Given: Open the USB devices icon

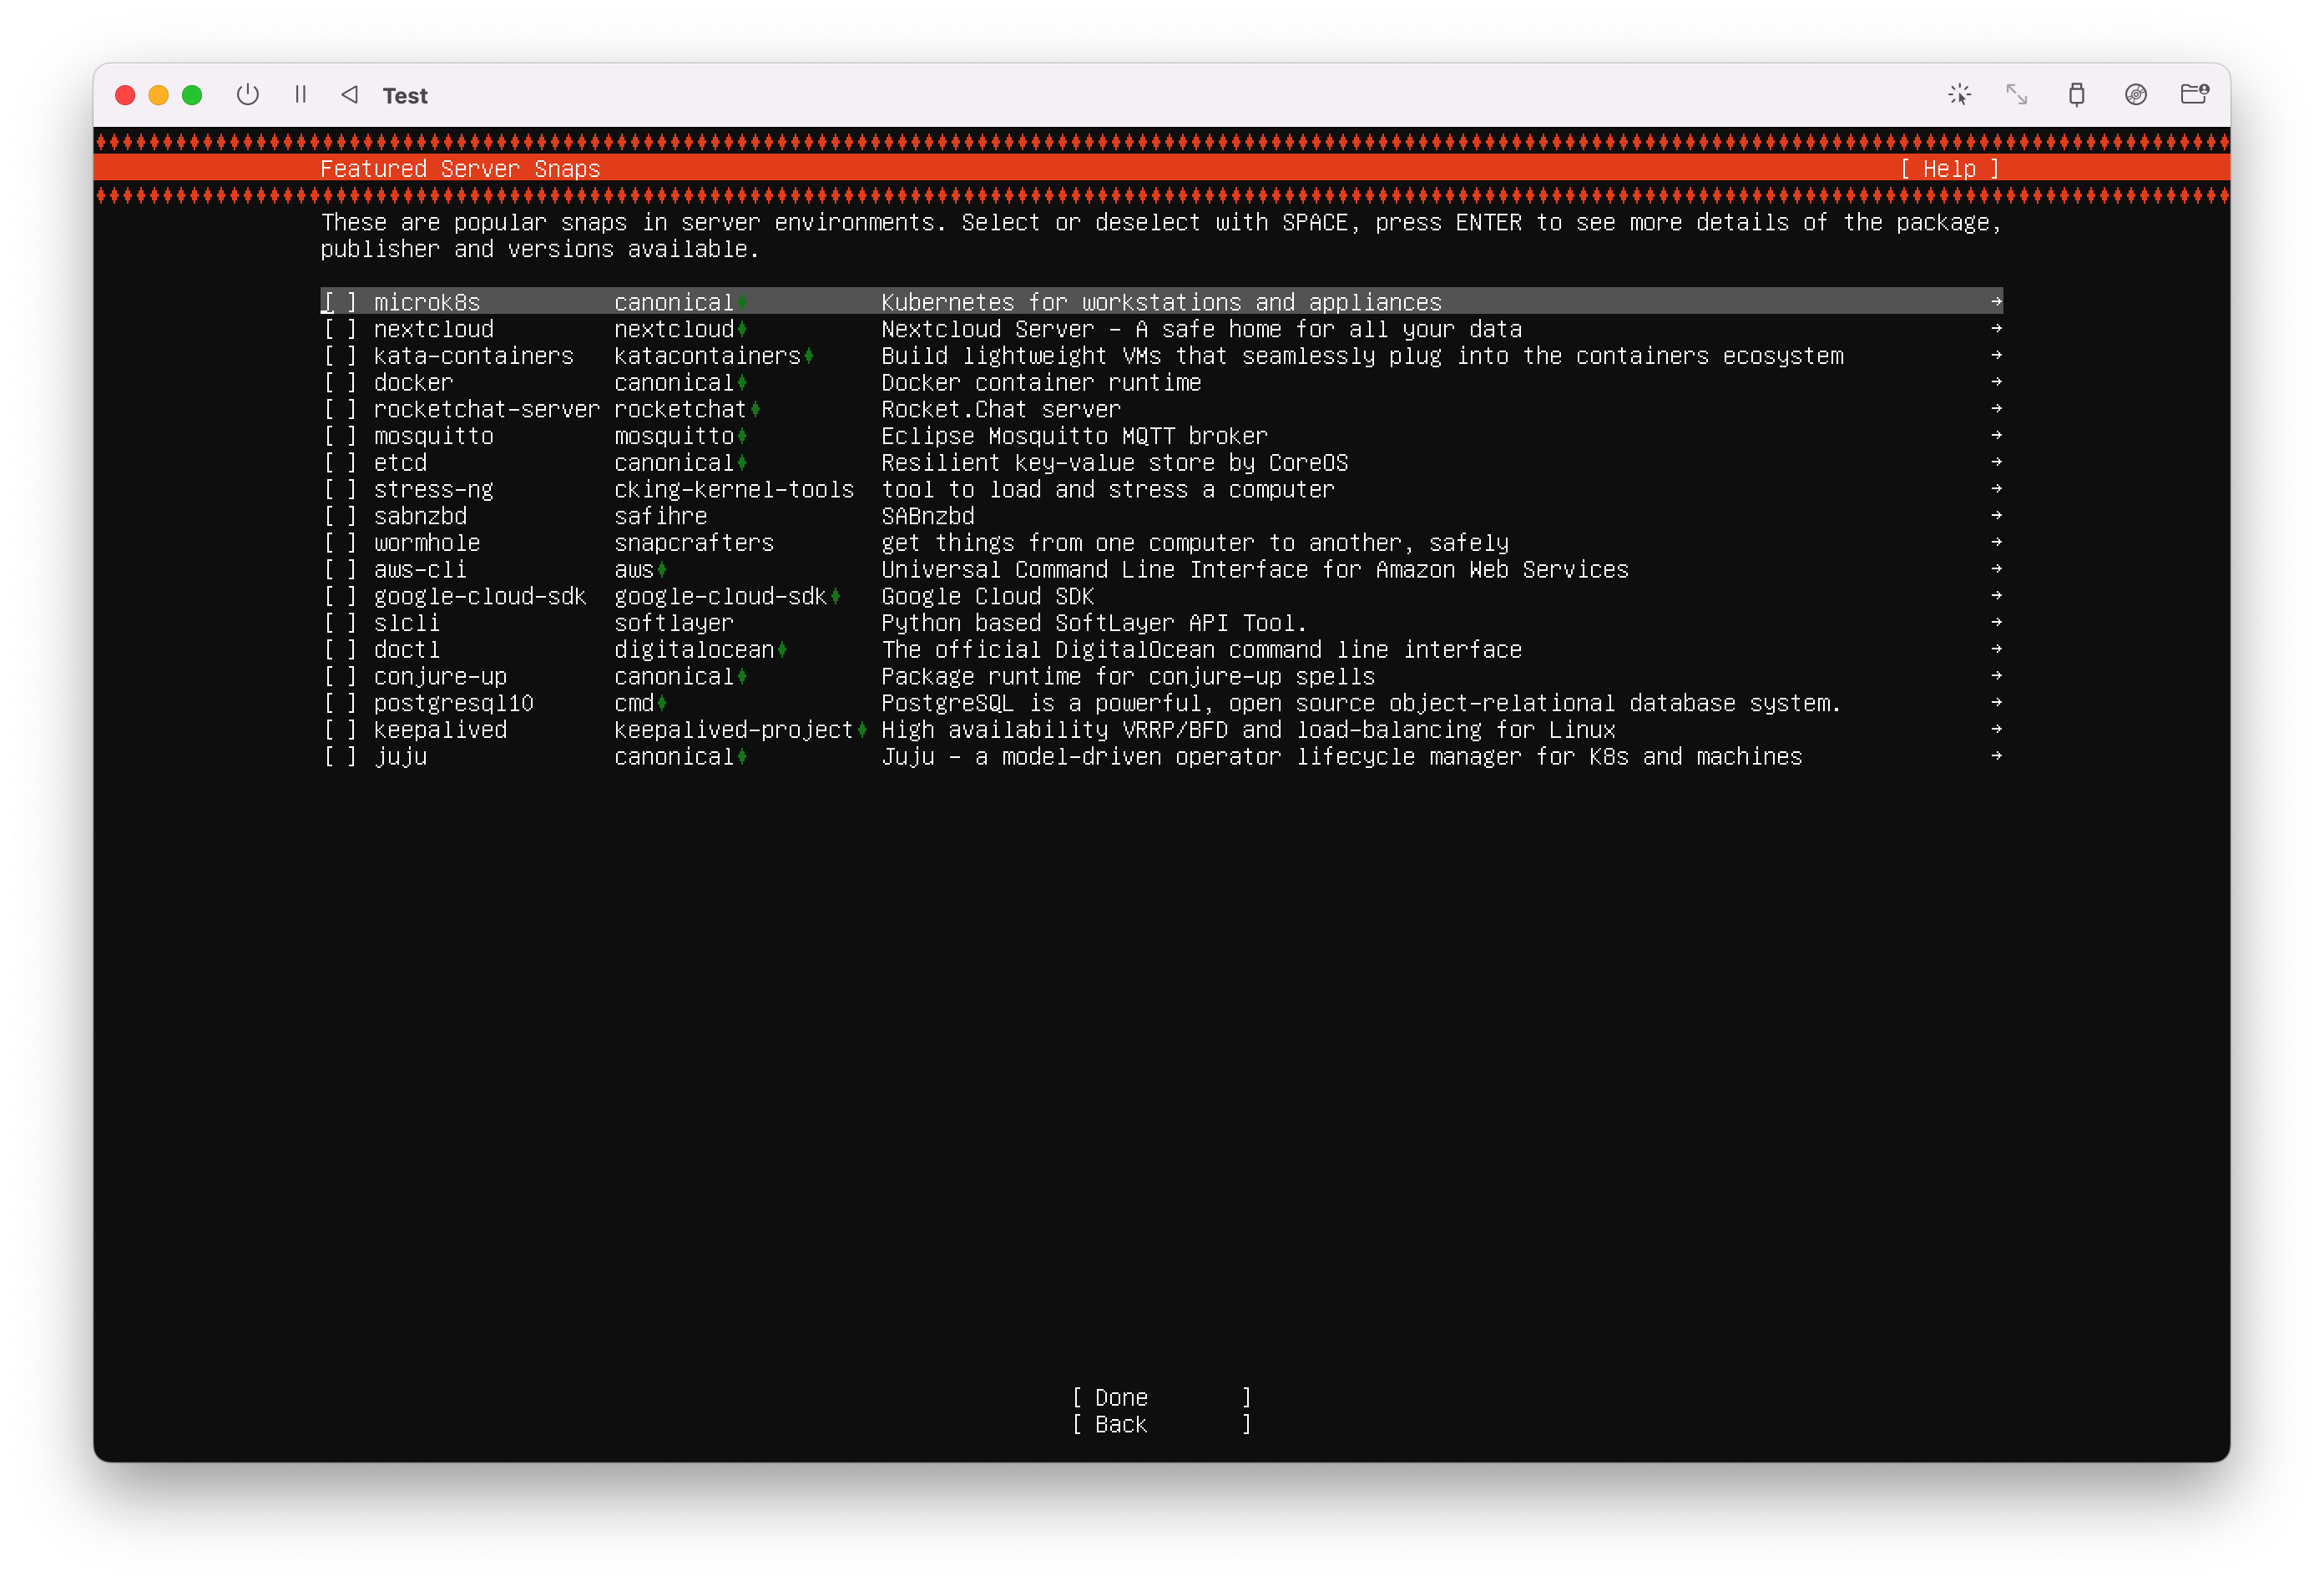Looking at the screenshot, I should click(x=2076, y=95).
